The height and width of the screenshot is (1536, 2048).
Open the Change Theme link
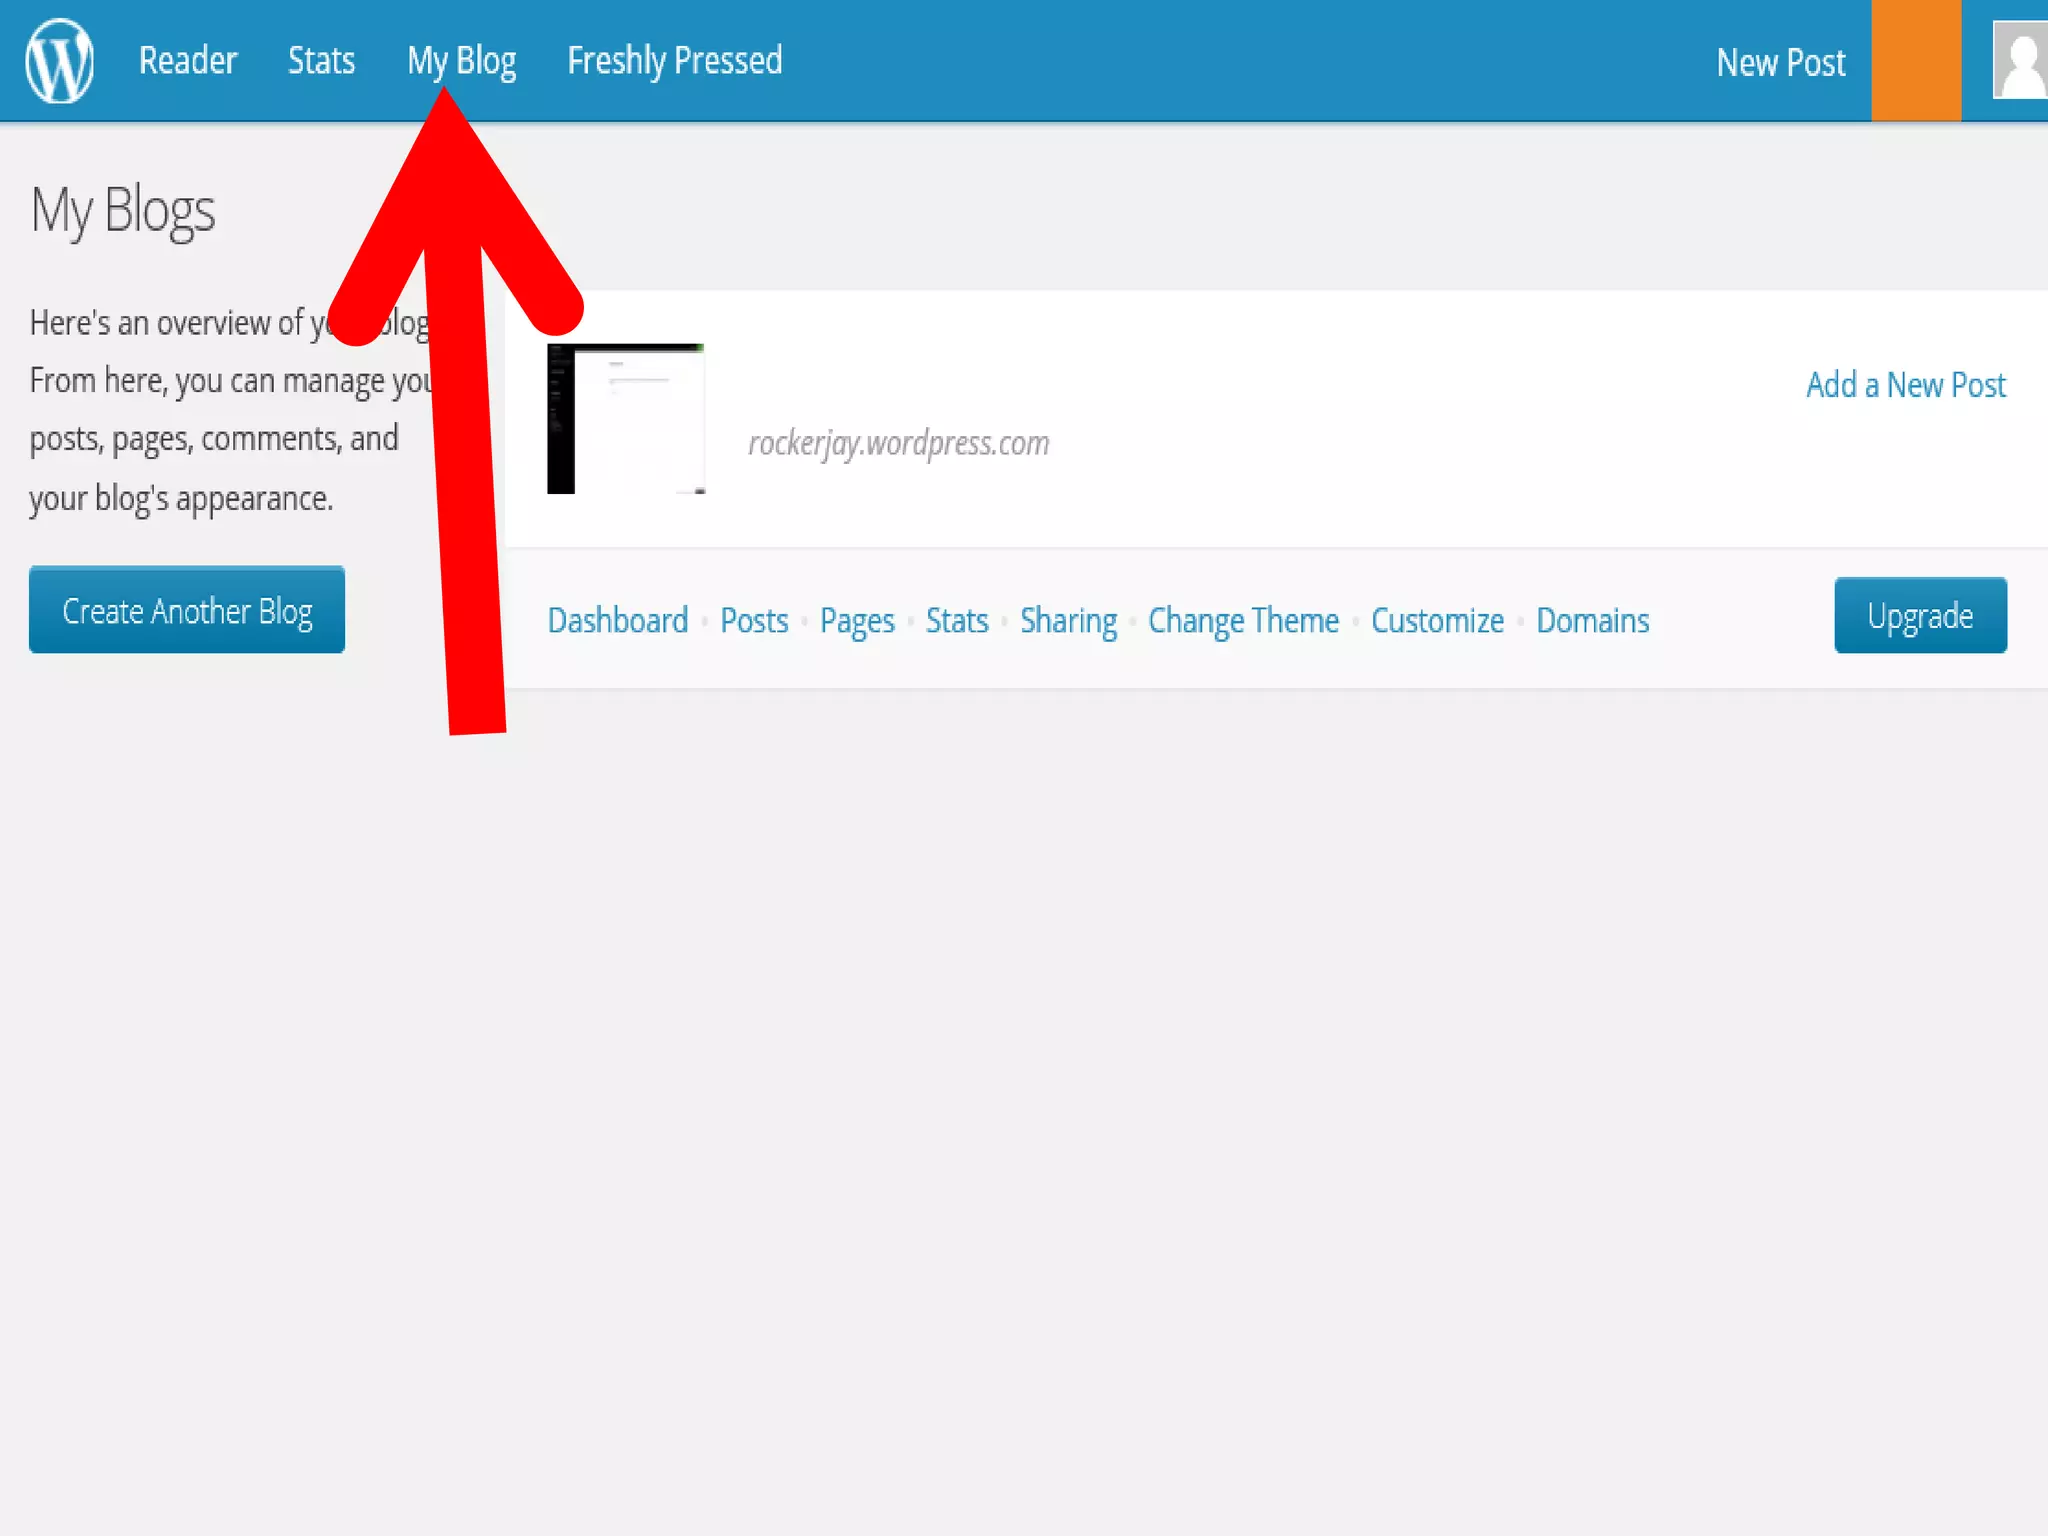click(x=1243, y=621)
